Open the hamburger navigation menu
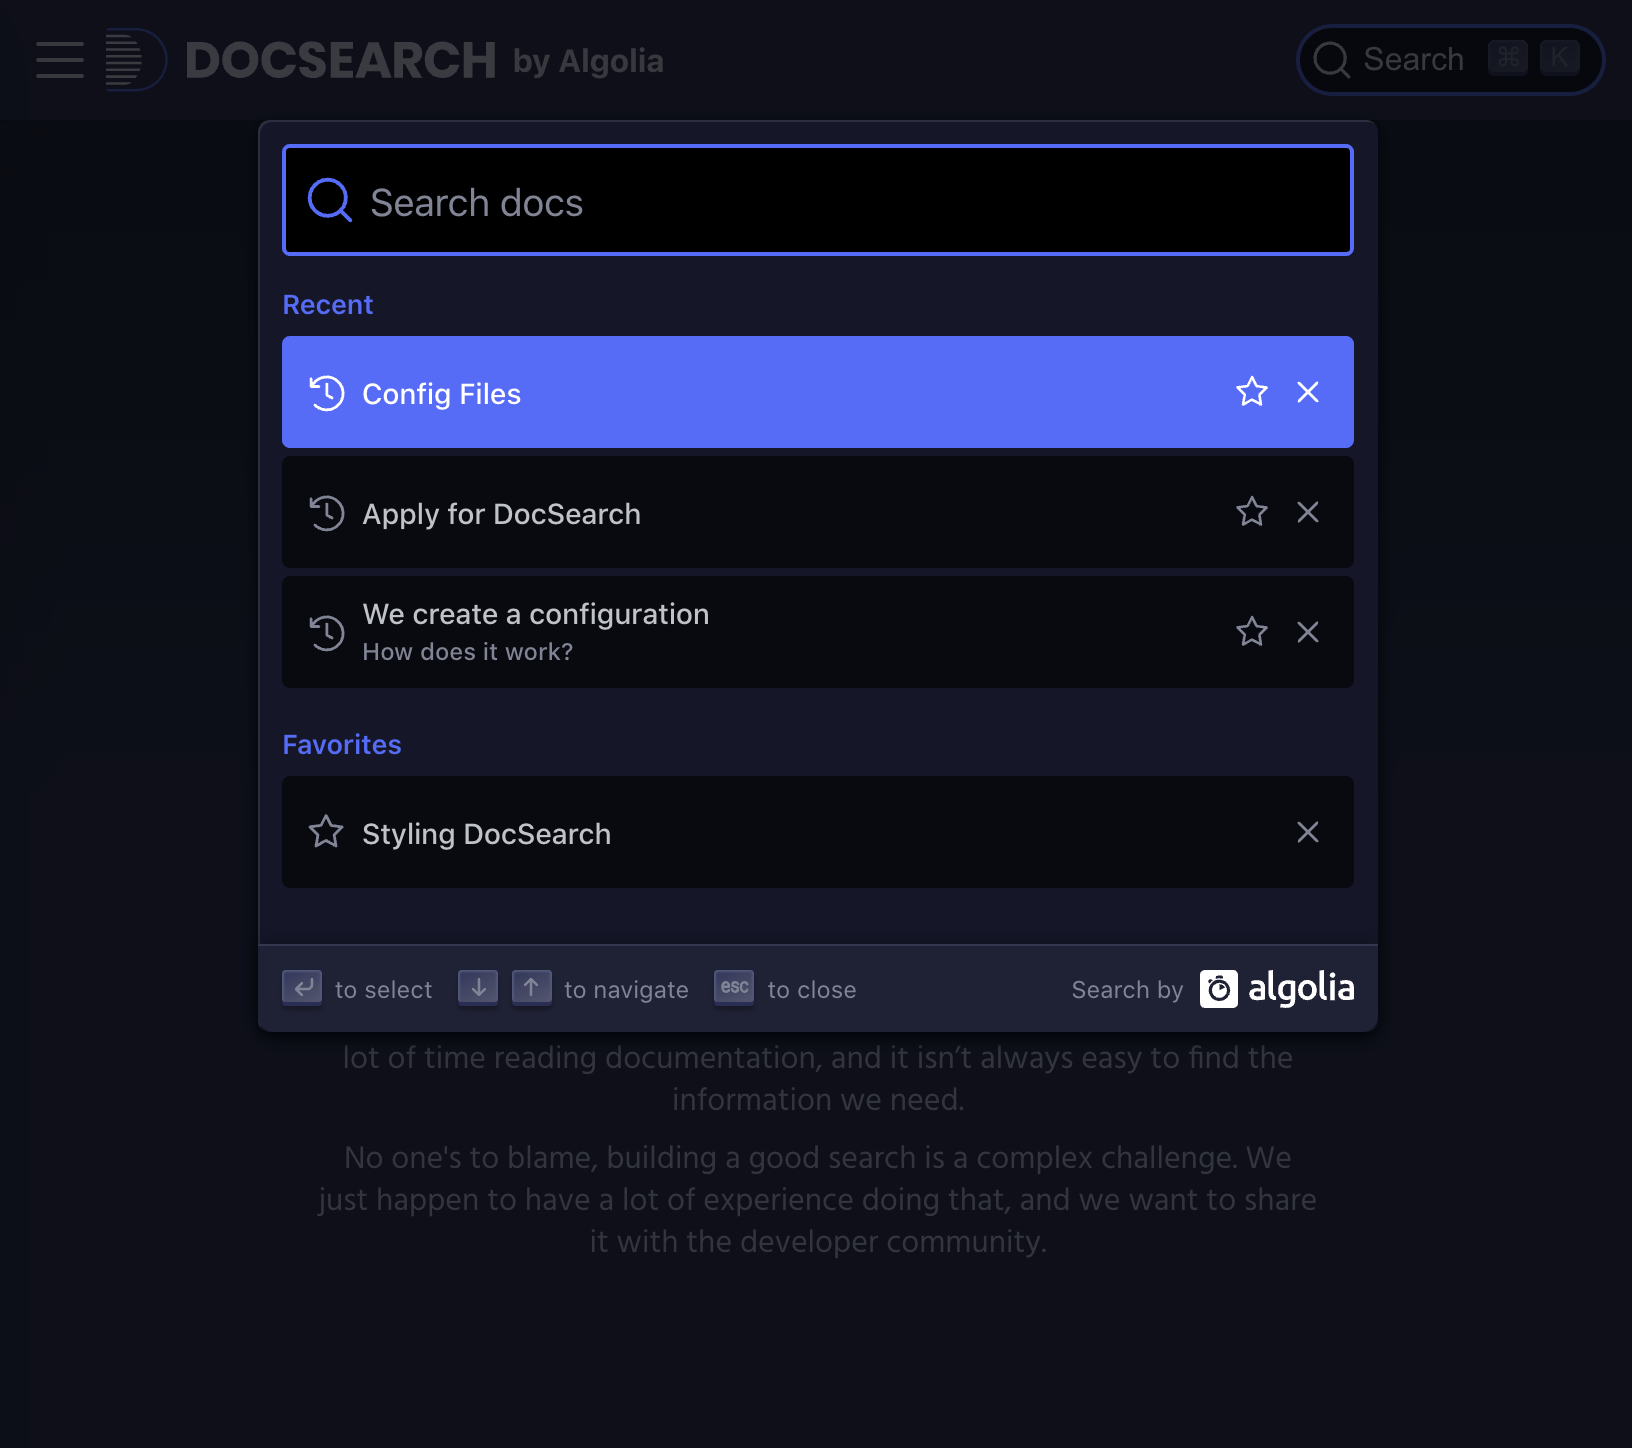Image resolution: width=1632 pixels, height=1448 pixels. pos(60,60)
